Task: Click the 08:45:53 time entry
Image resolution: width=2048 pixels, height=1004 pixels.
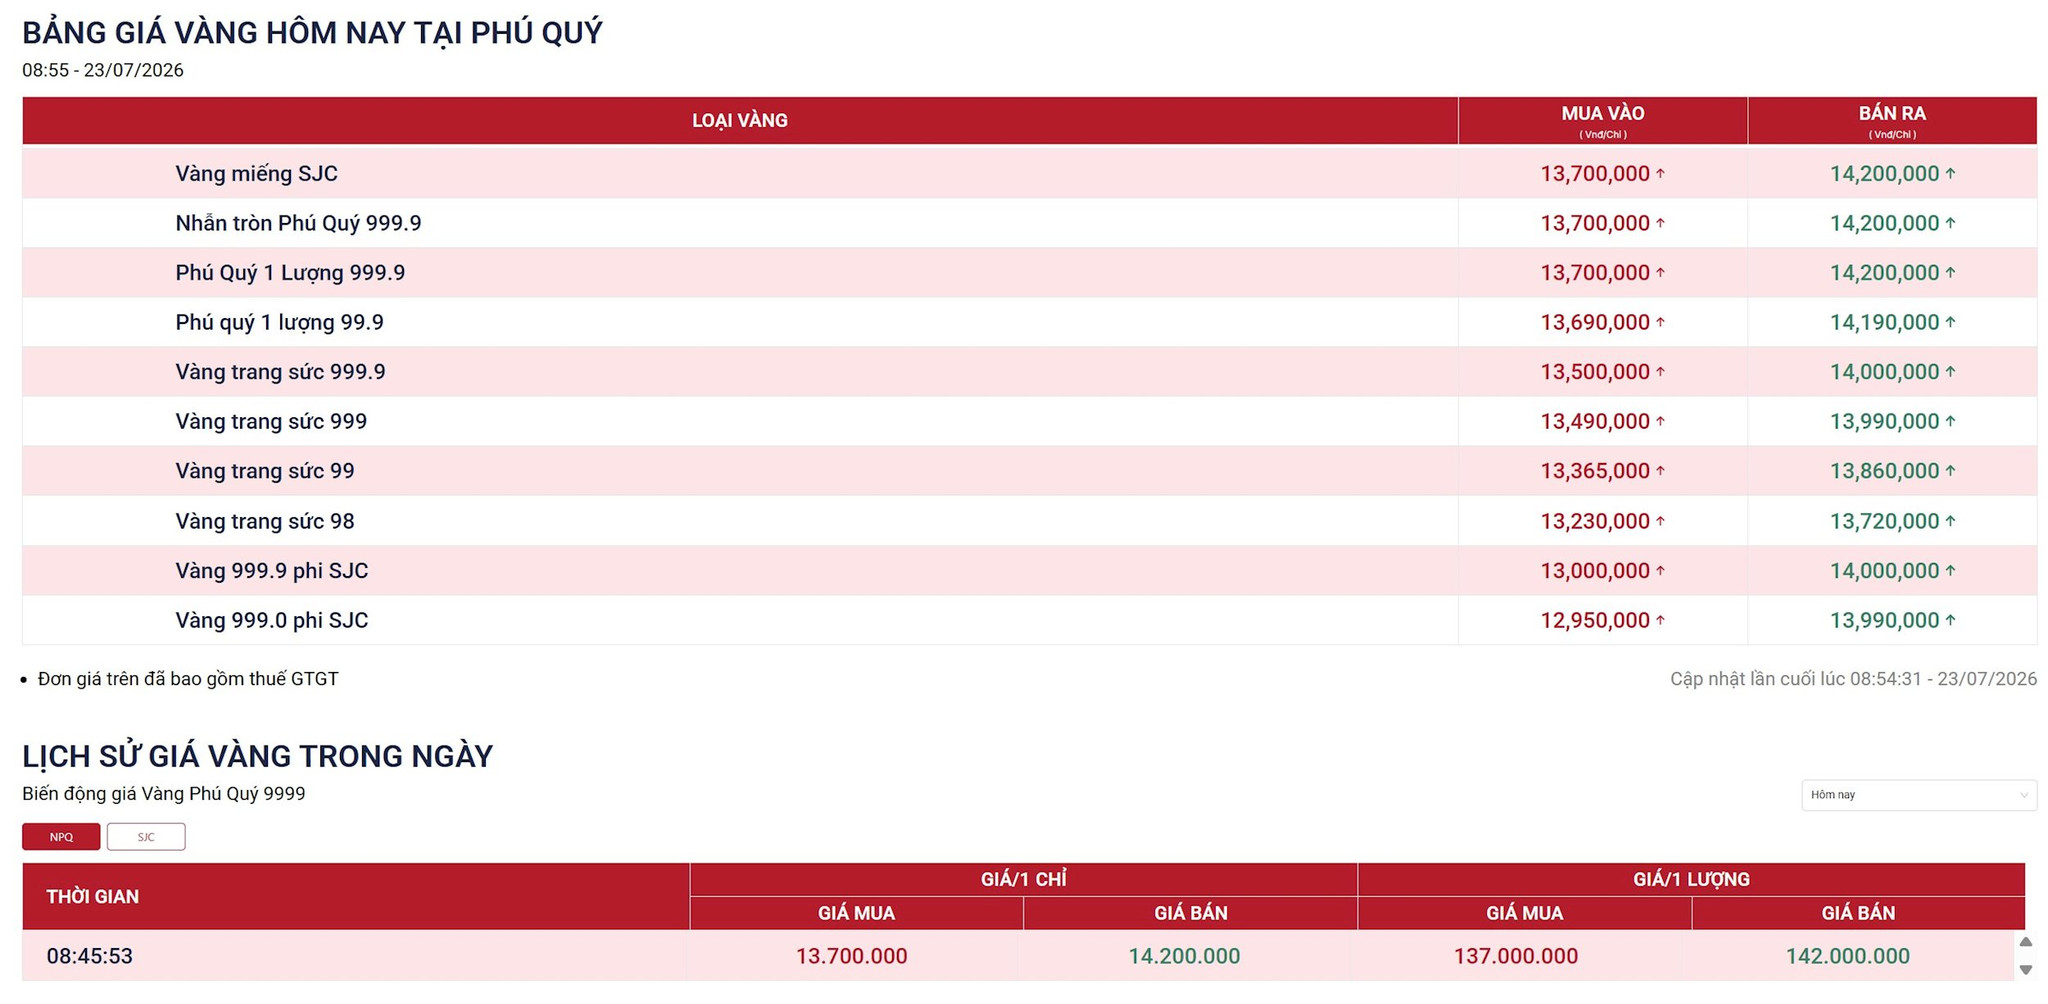Action: (90, 956)
